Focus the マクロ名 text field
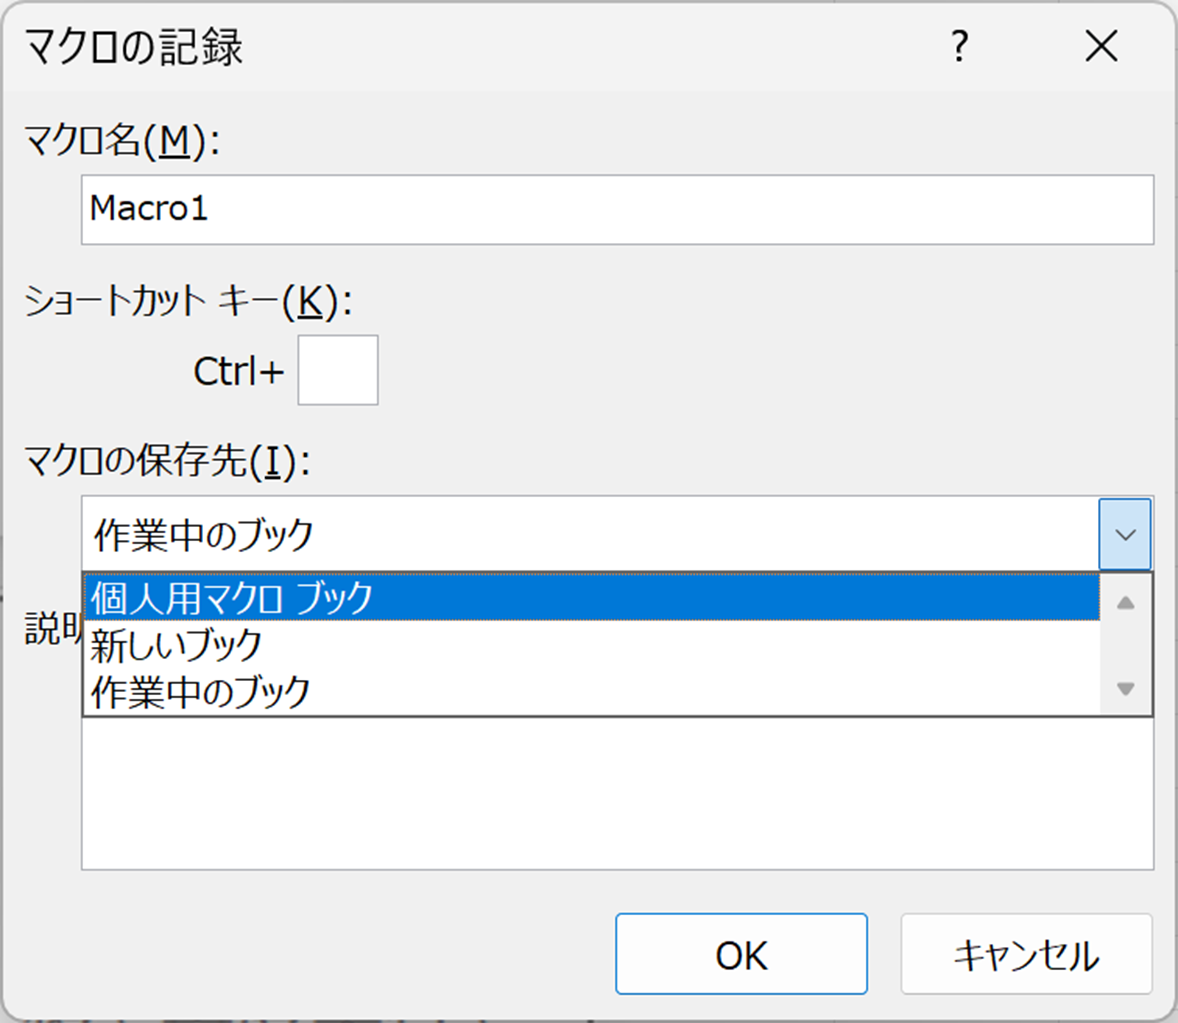This screenshot has height=1023, width=1178. click(618, 210)
